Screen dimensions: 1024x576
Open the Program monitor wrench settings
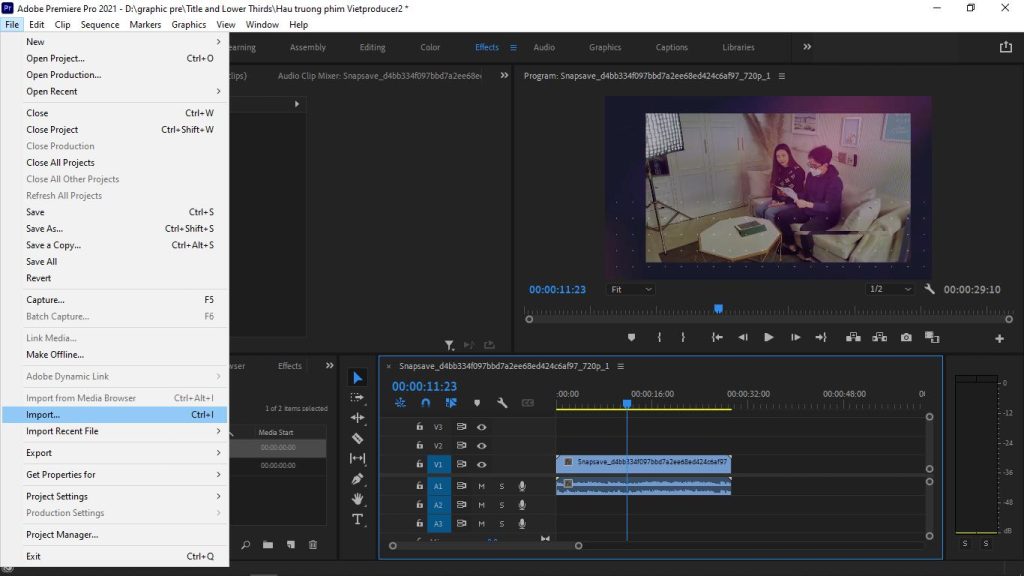(x=929, y=289)
